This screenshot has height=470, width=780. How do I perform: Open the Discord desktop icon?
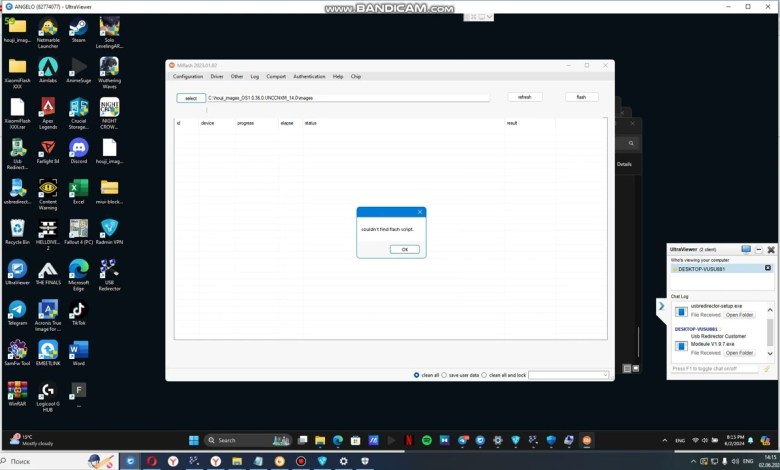click(79, 151)
